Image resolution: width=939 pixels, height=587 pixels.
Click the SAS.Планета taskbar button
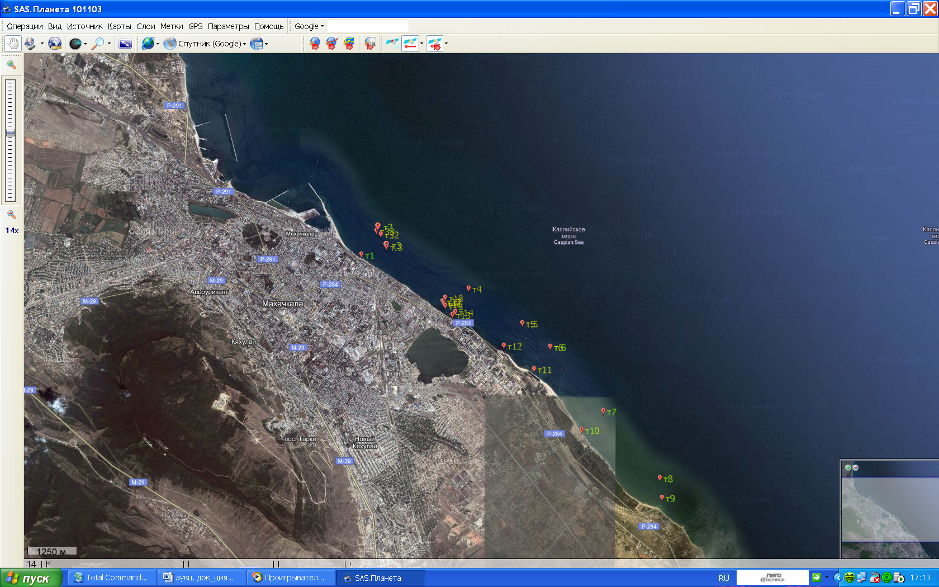coord(381,578)
